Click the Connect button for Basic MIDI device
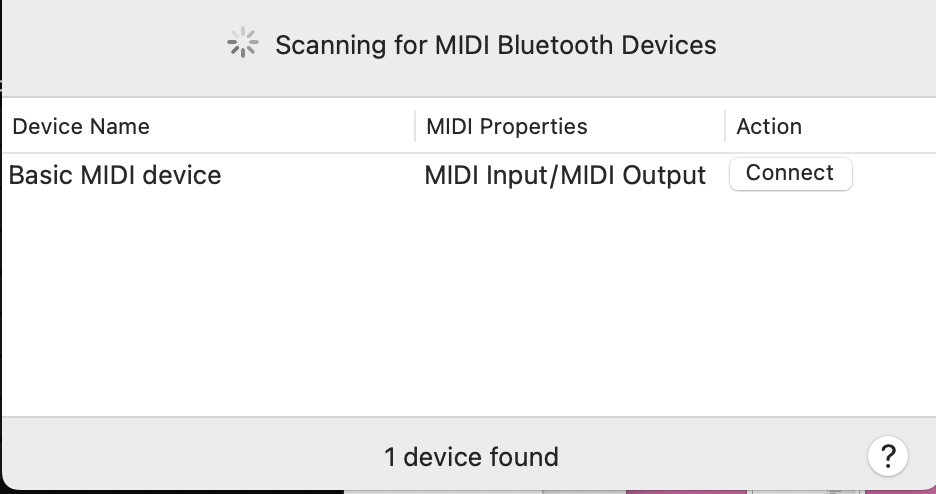Image resolution: width=936 pixels, height=494 pixels. 790,174
